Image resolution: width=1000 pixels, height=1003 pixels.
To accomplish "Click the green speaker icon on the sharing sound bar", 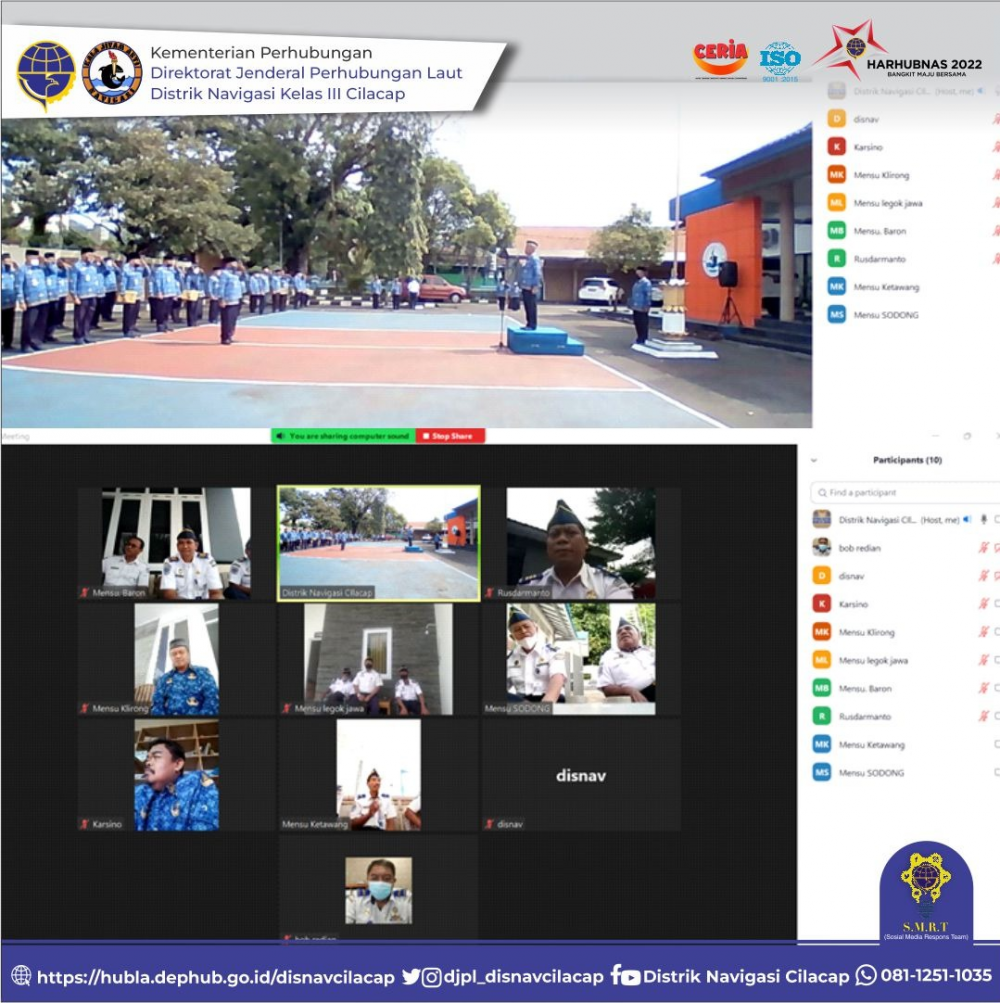I will (x=280, y=436).
